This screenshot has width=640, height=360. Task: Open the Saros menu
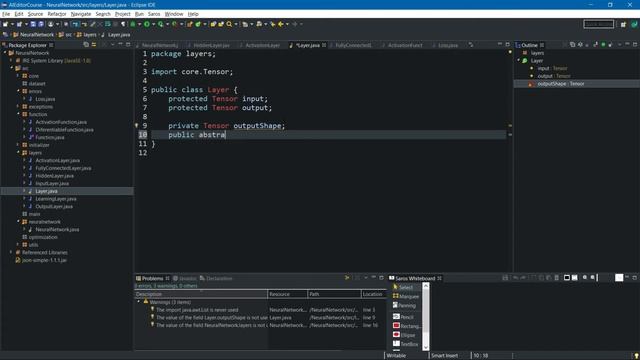(x=154, y=14)
